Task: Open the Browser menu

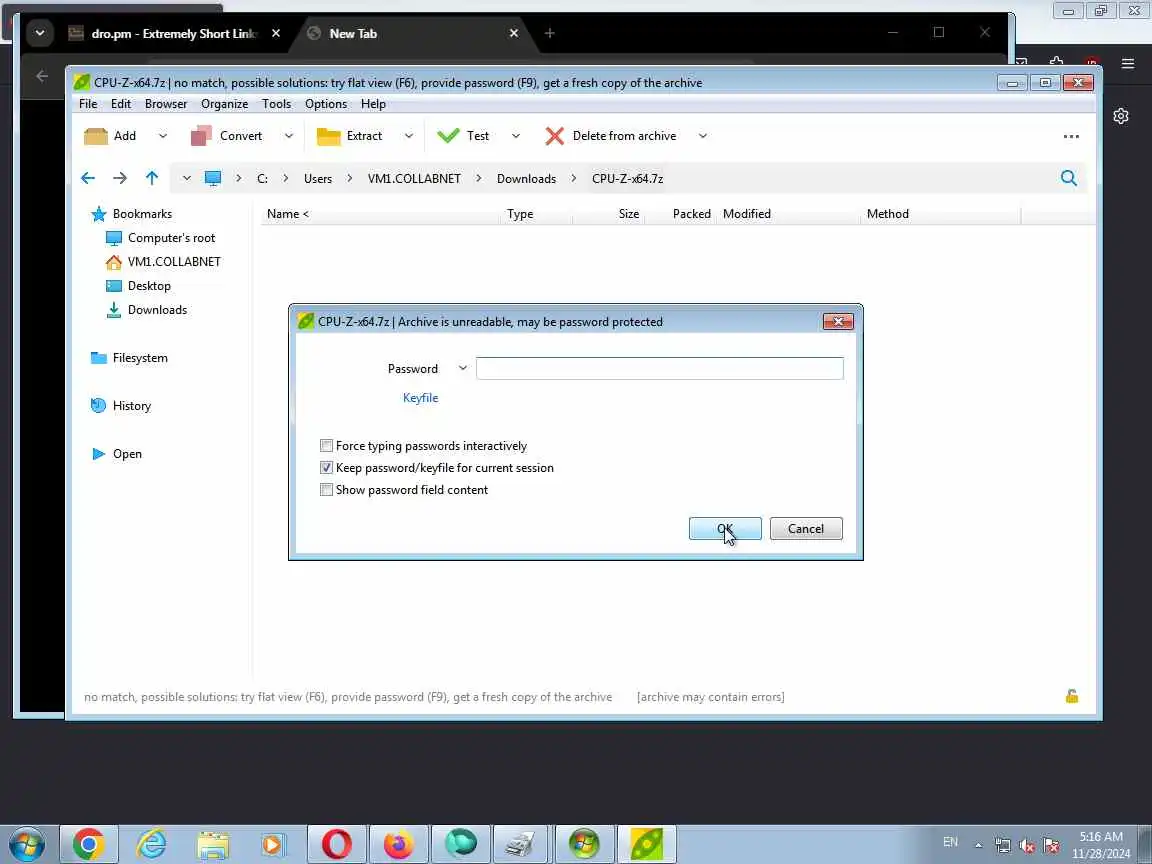Action: point(166,104)
